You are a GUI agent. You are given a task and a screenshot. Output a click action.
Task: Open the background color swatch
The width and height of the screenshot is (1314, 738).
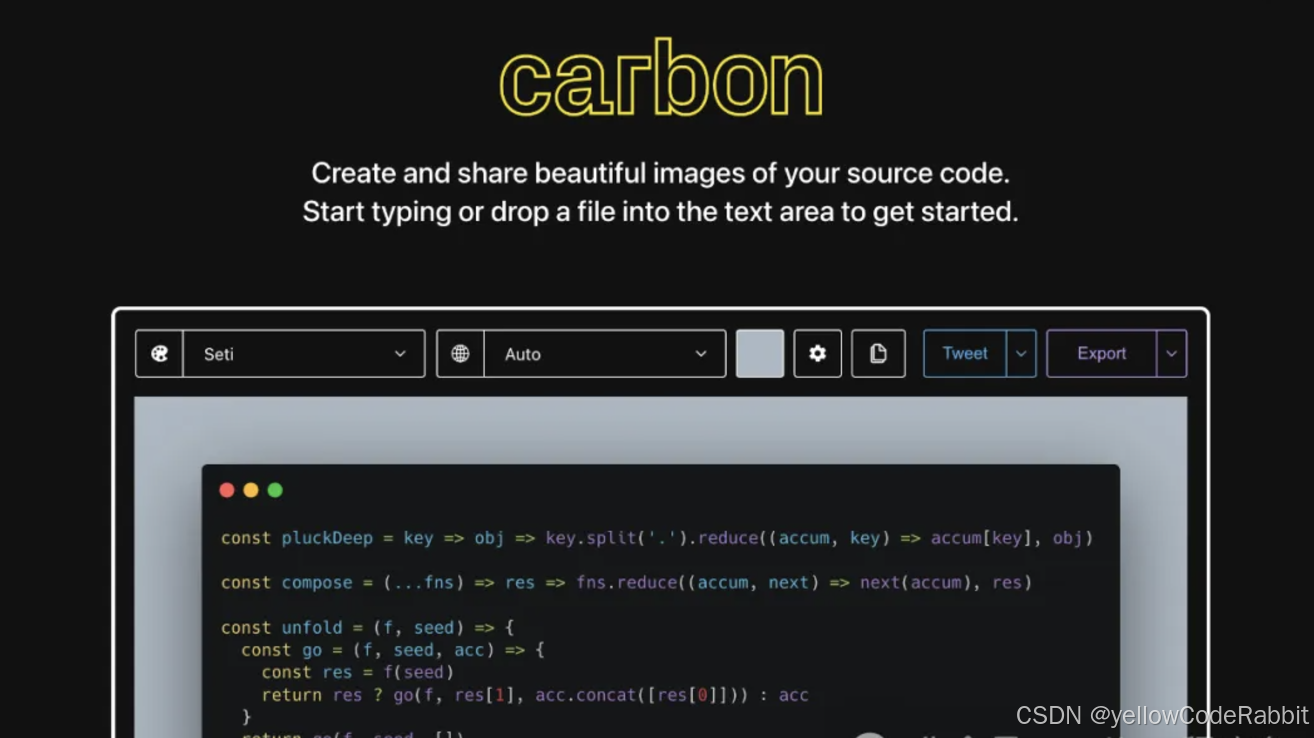760,354
